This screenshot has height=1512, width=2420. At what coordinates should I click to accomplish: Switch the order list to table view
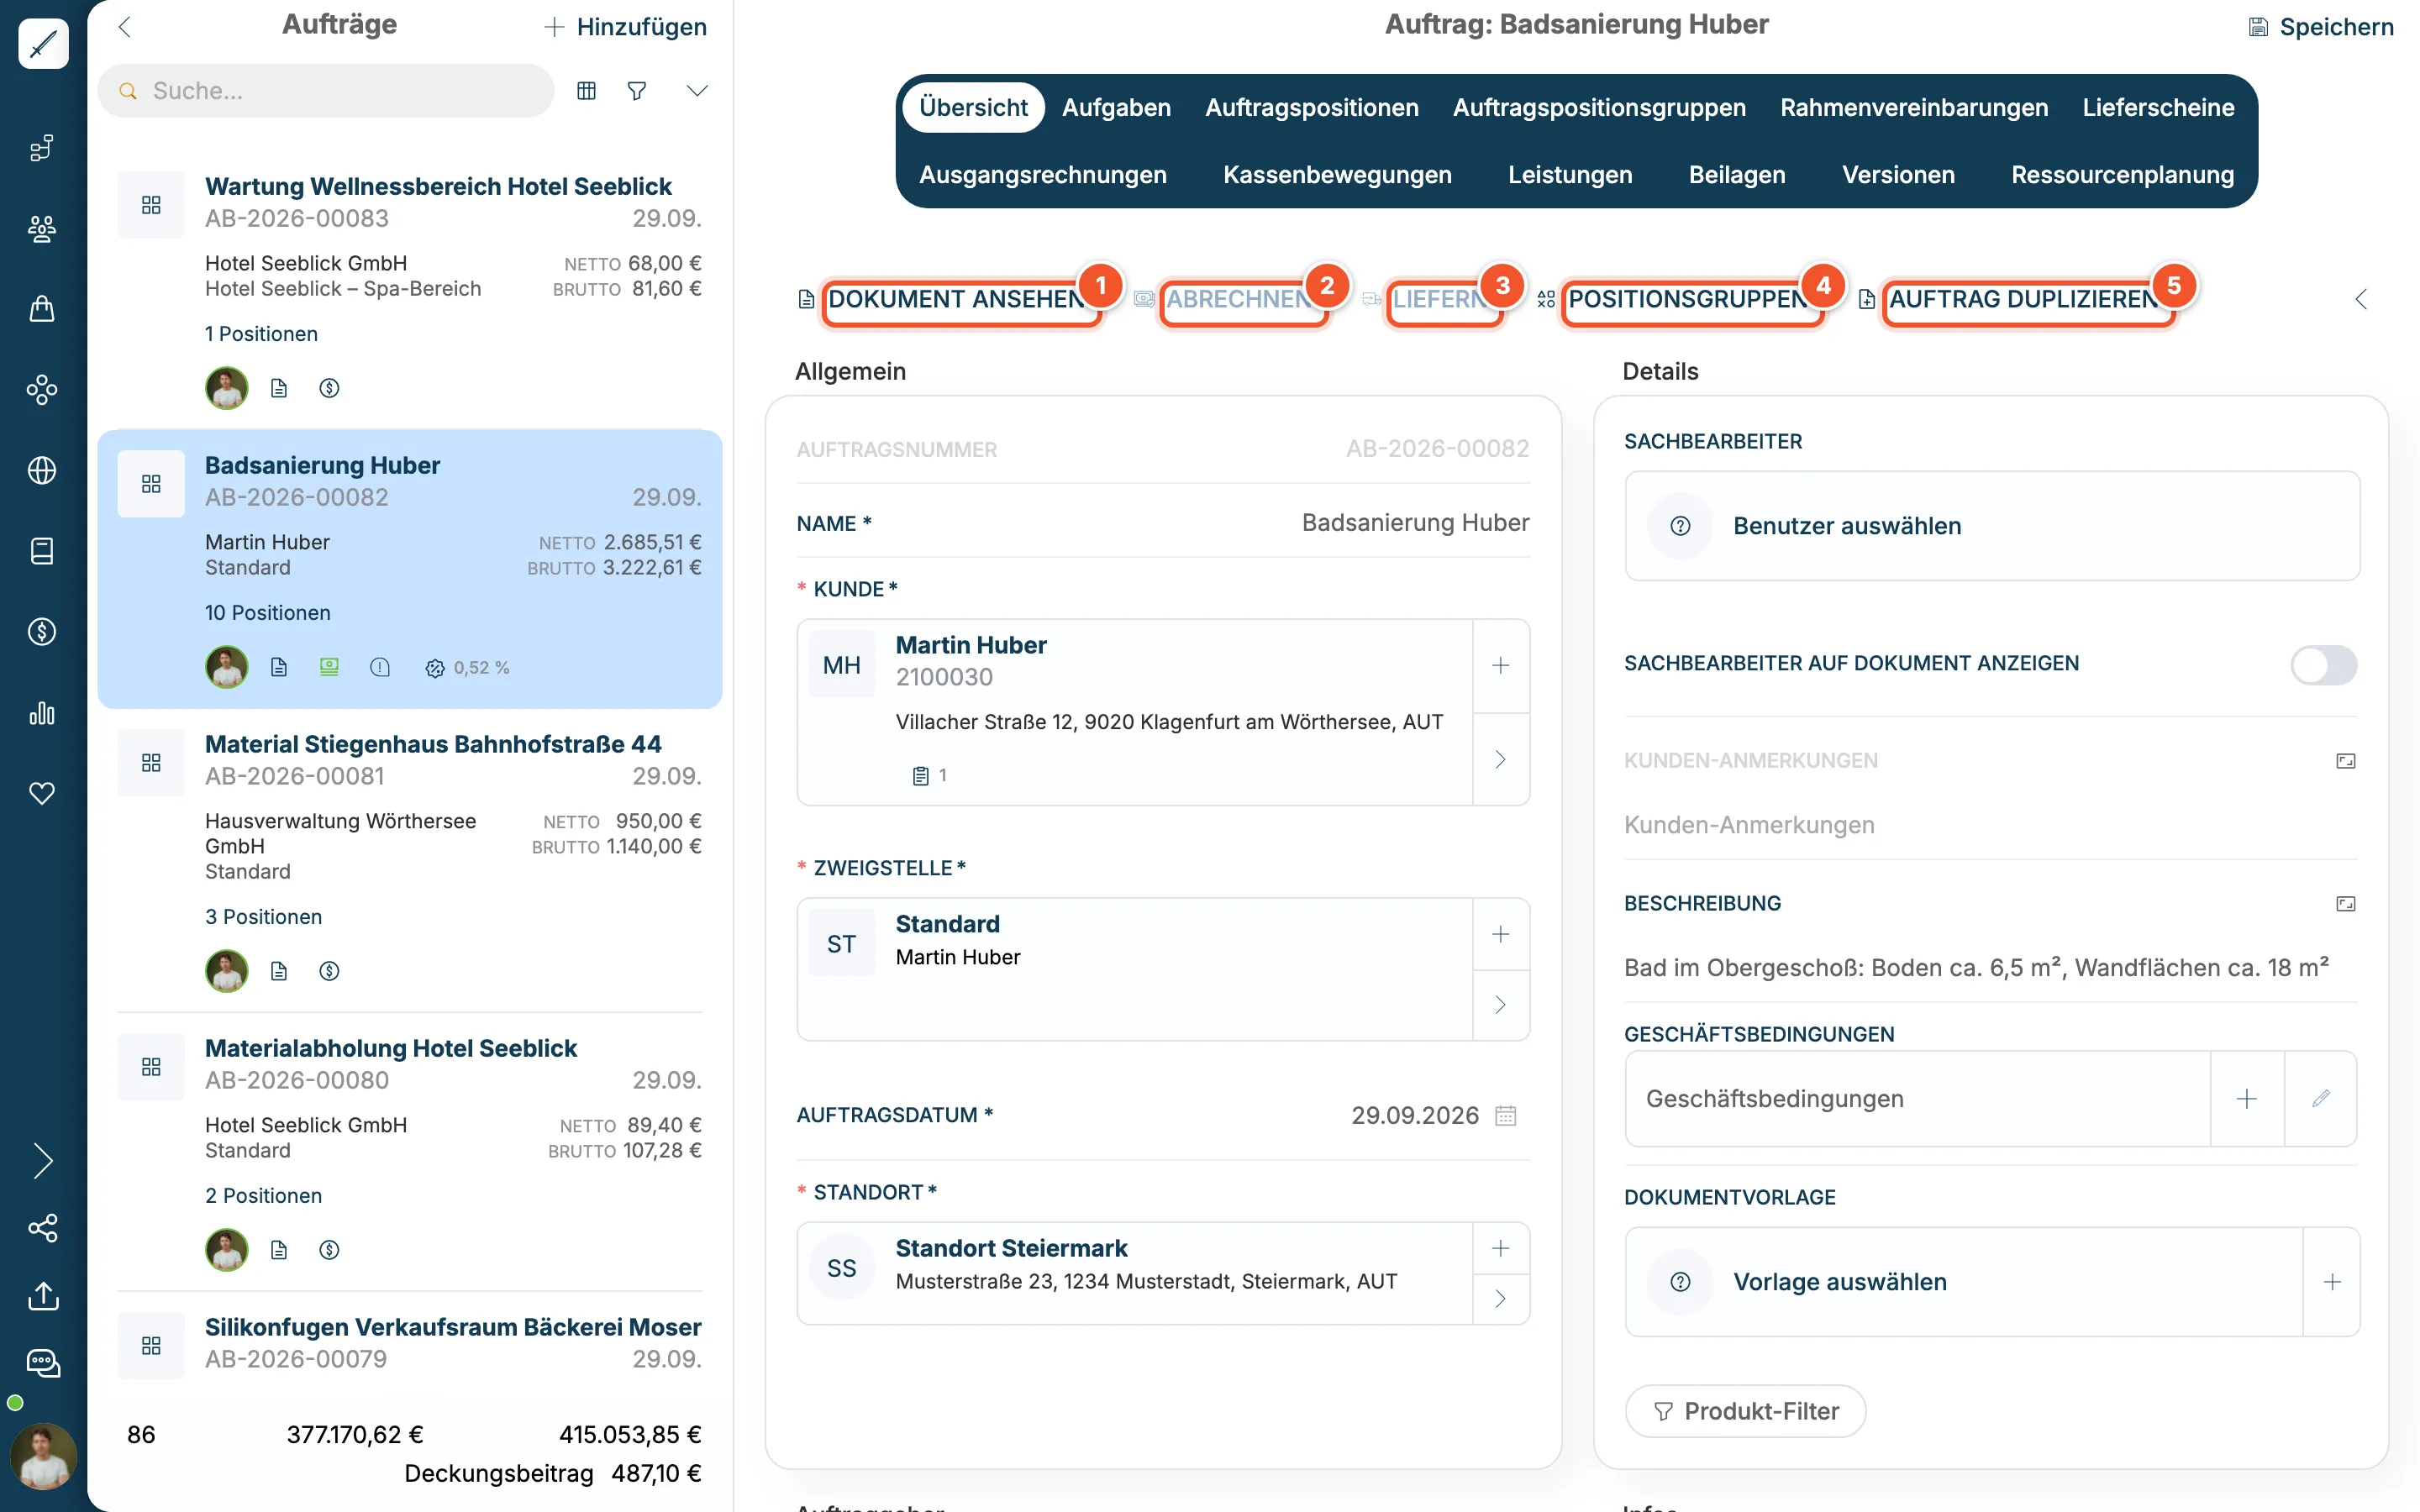pyautogui.click(x=587, y=91)
